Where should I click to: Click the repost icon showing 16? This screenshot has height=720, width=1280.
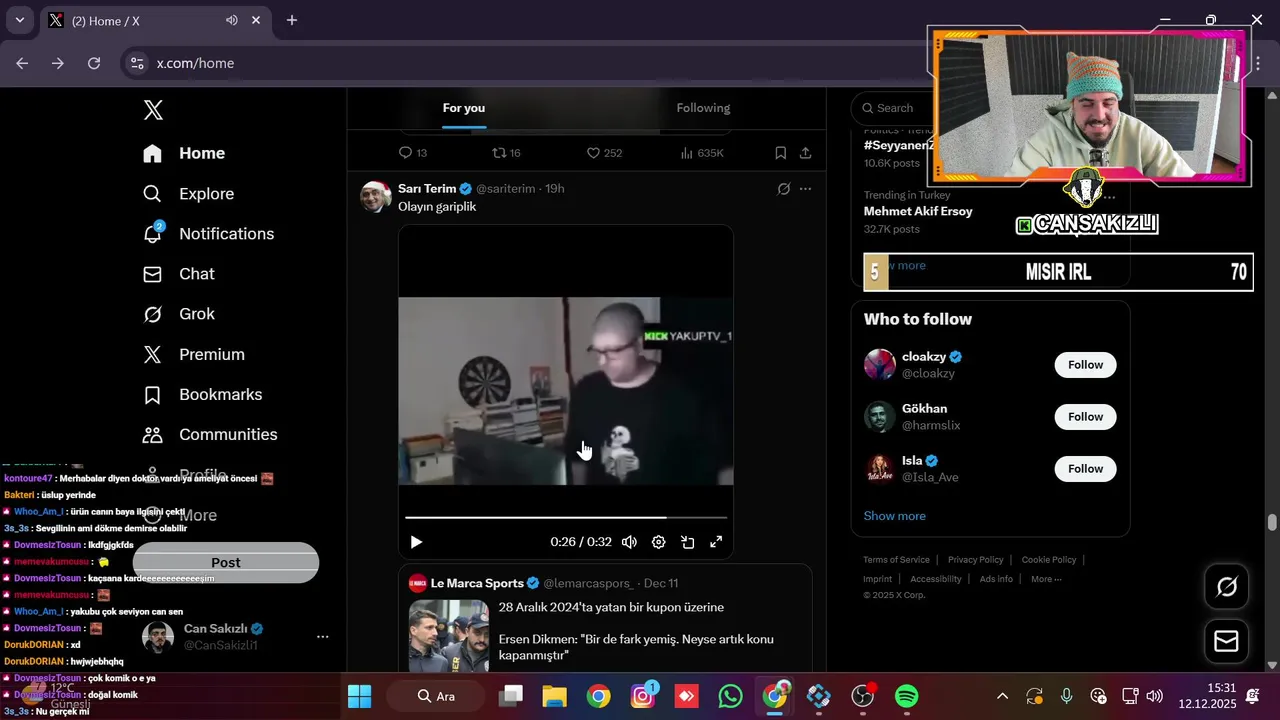(x=499, y=153)
